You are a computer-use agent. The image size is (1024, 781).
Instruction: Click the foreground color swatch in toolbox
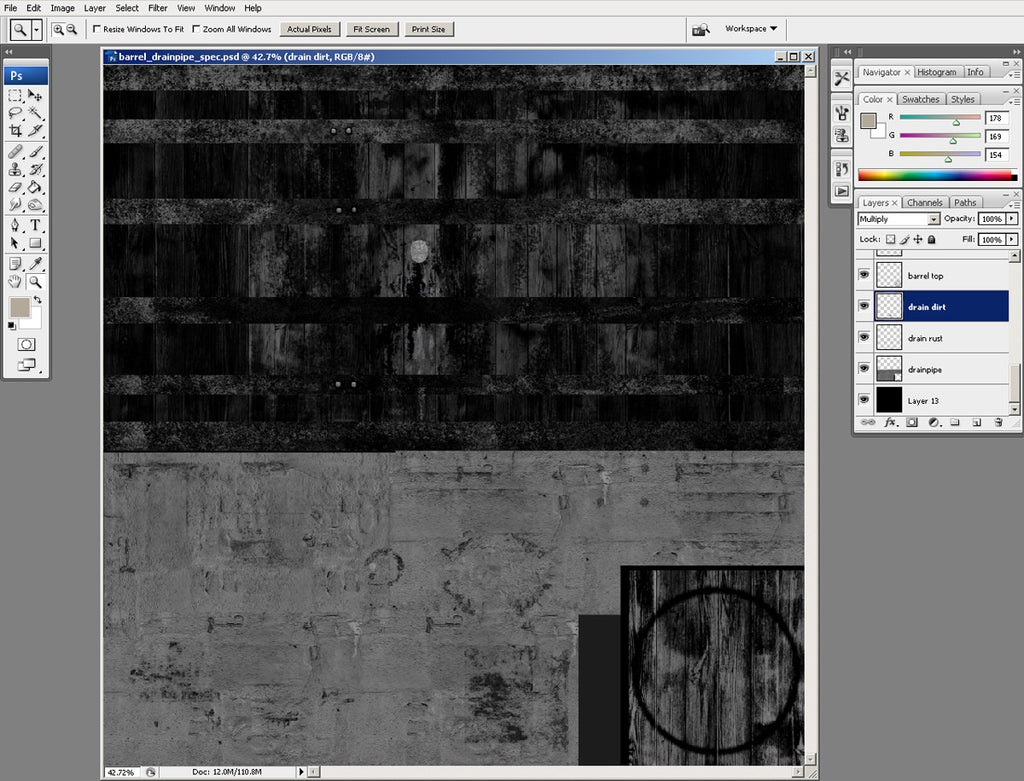coord(19,307)
